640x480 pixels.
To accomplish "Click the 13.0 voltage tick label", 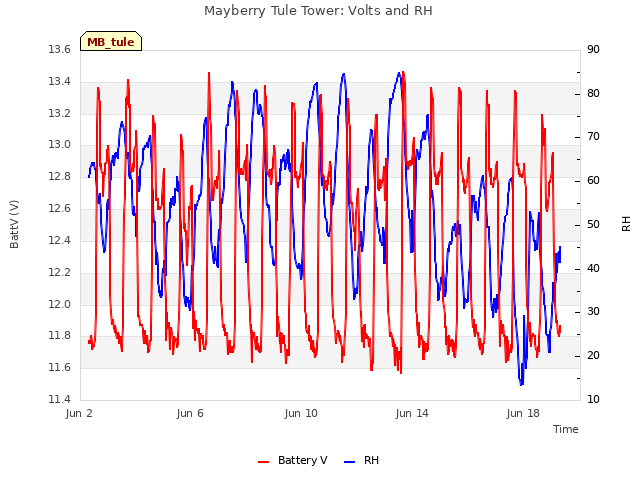I will [x=60, y=144].
